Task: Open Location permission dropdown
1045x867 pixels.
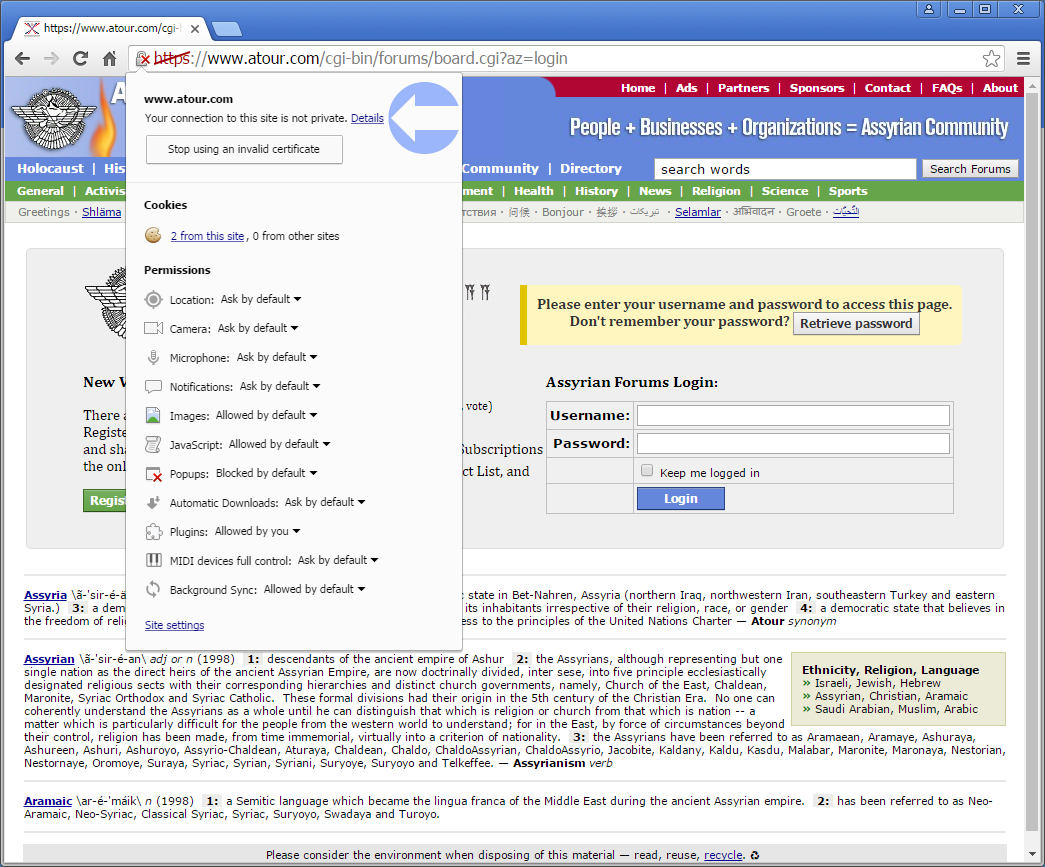Action: 261,299
